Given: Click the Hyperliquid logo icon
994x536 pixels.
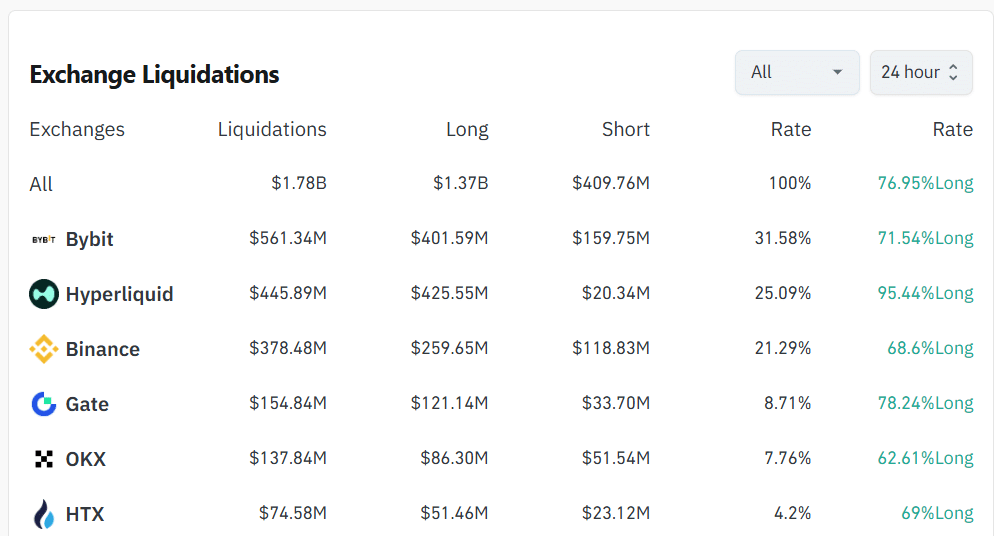Looking at the screenshot, I should click(44, 294).
